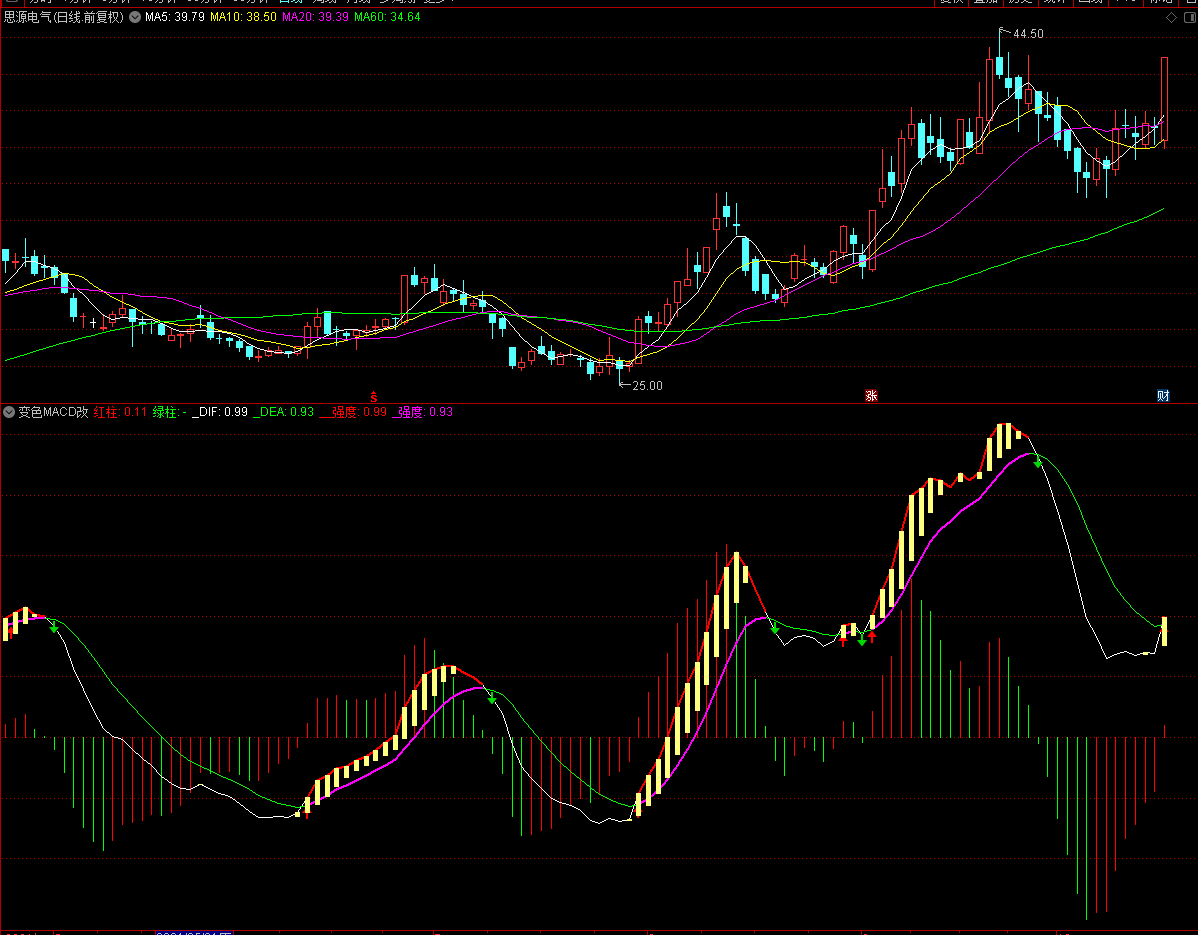This screenshot has width=1198, height=935.
Task: Click the _DEA: 0.93 value
Action: click(x=283, y=412)
